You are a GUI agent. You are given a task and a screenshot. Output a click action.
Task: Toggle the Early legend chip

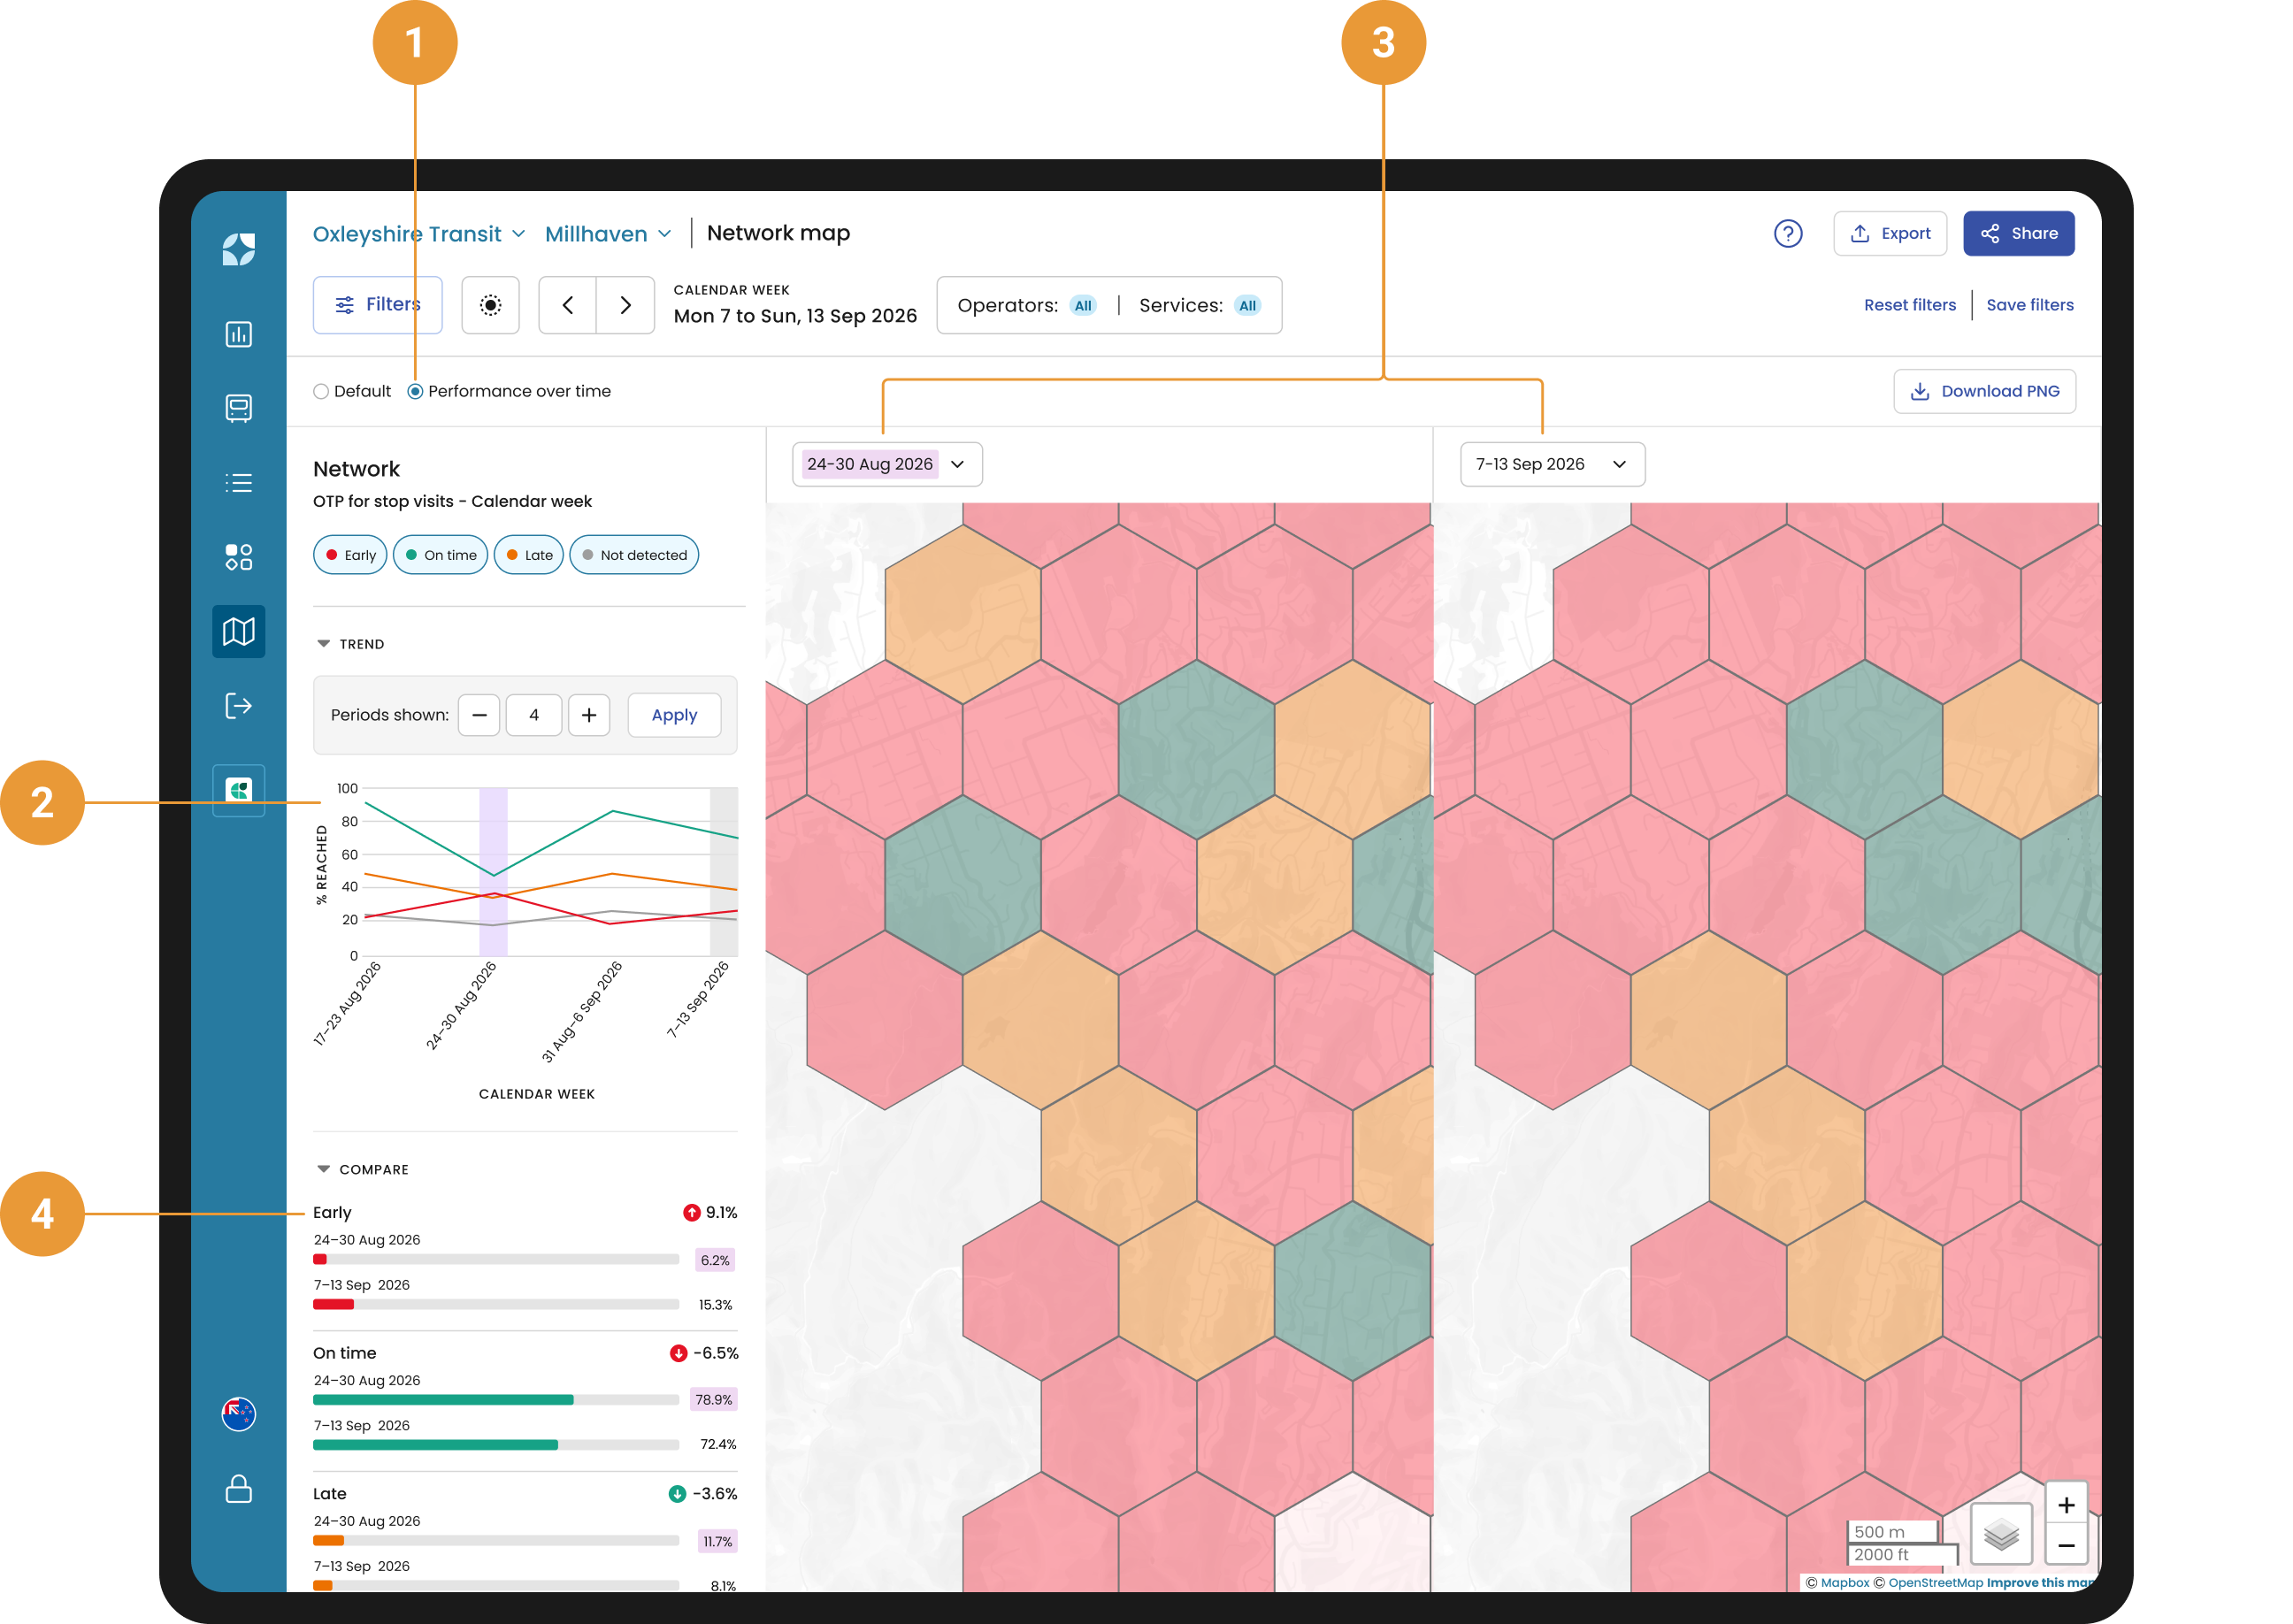click(x=350, y=555)
